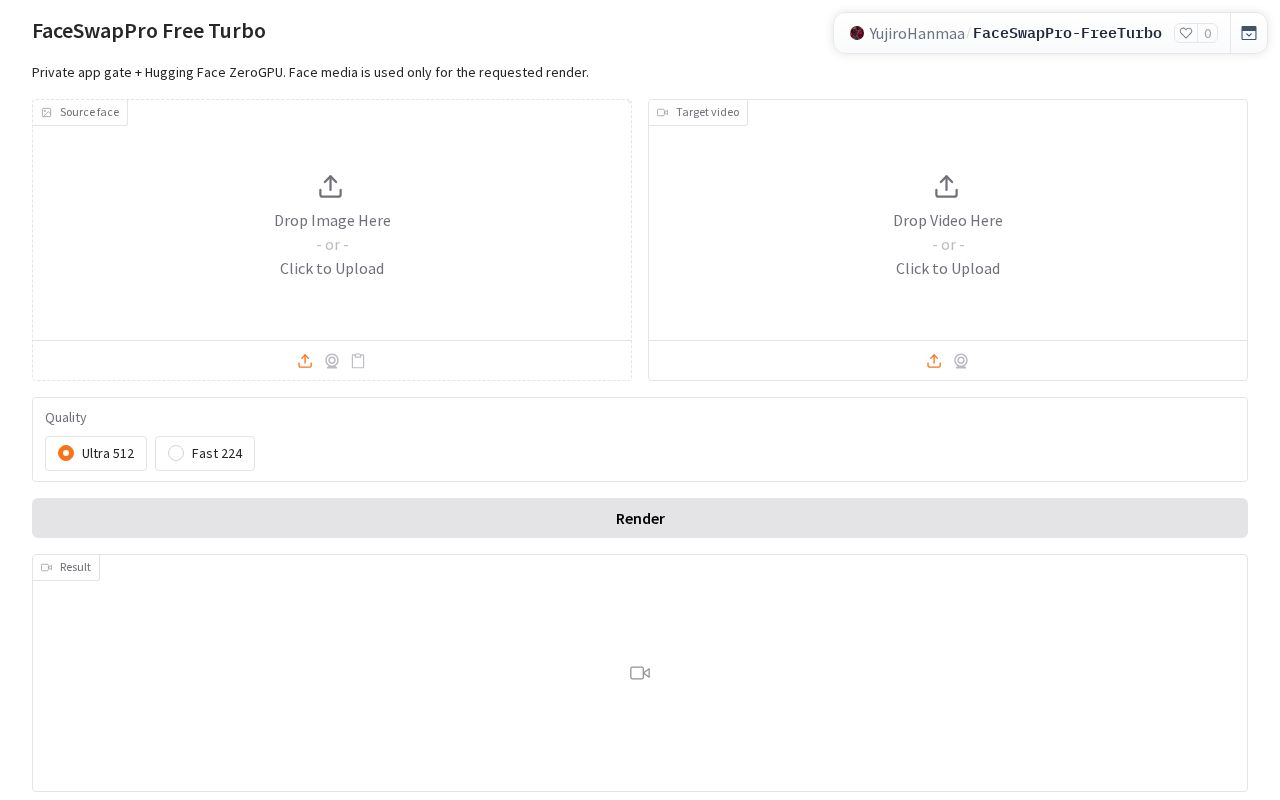
Task: Click the upload icon under Source face
Action: click(x=305, y=361)
